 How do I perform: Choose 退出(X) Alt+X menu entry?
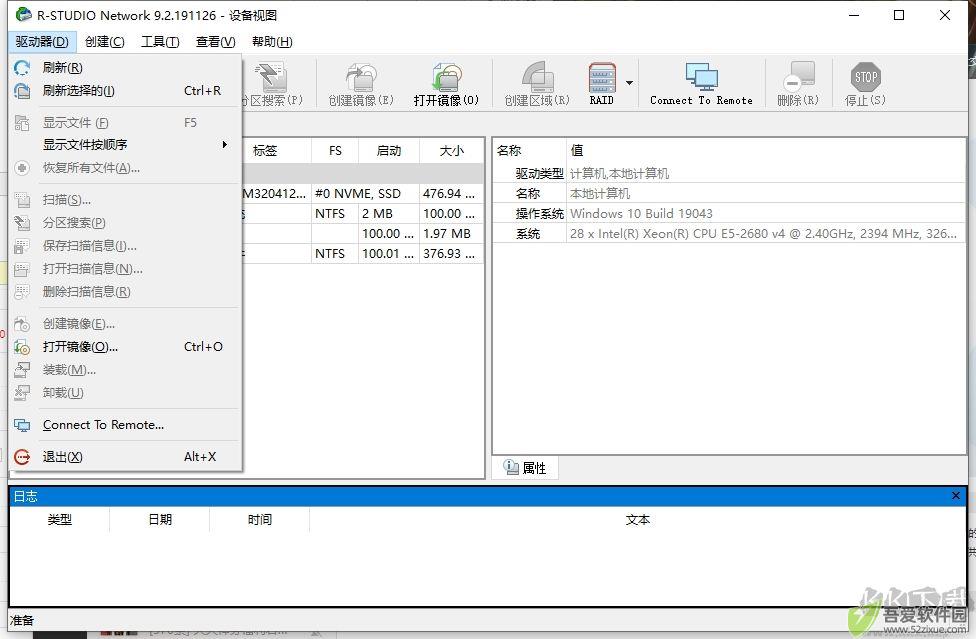(125, 457)
